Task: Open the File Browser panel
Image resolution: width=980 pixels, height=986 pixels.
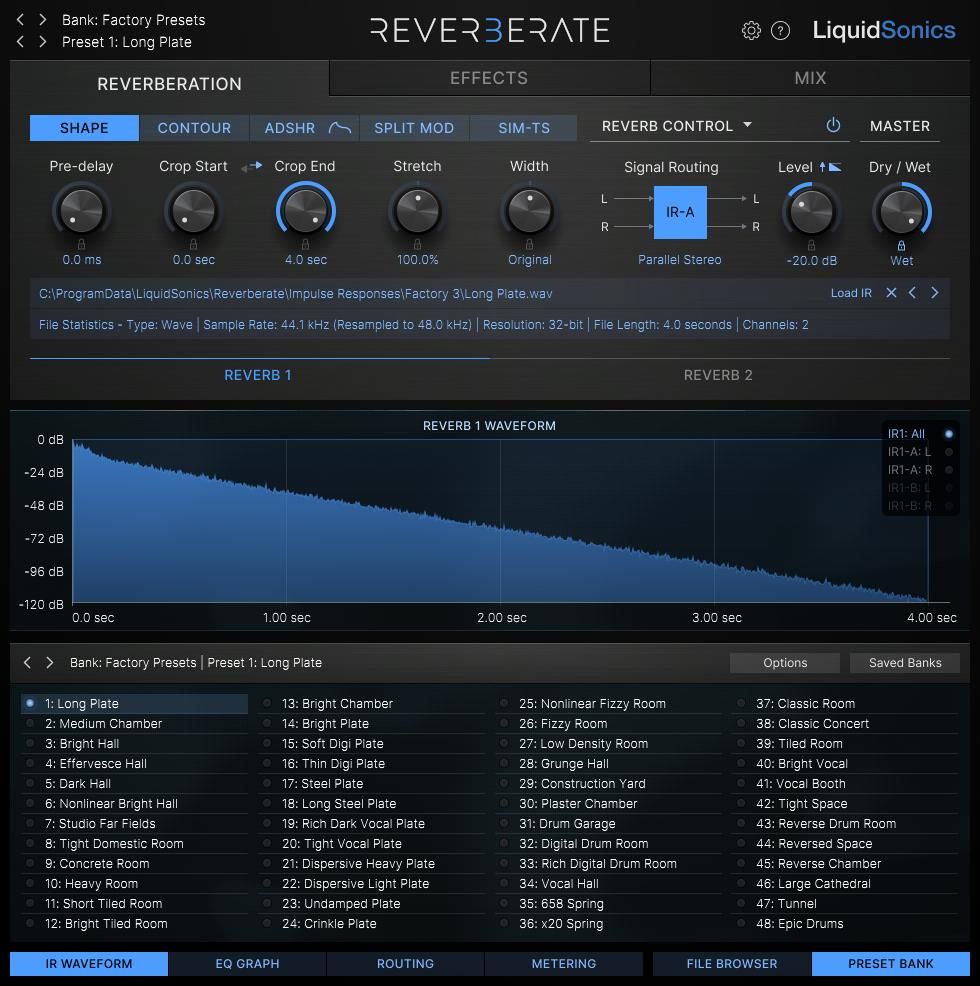Action: [732, 963]
